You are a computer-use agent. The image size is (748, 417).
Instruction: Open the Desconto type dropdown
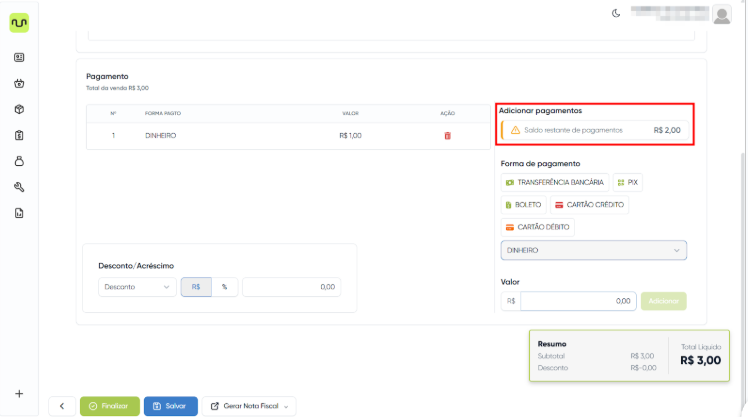136,287
